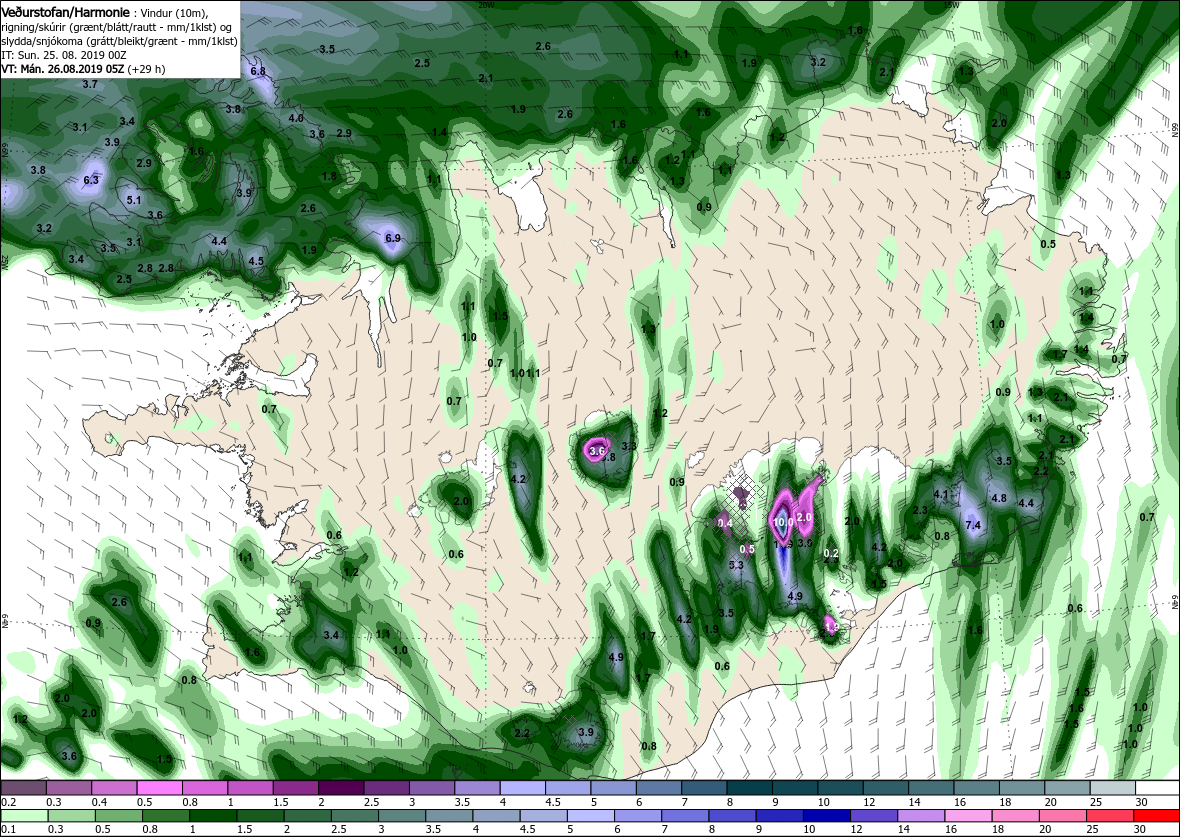This screenshot has width=1180, height=837.
Task: Click the VT: Mán. 26.08.2019 05Z line
Action: coord(62,69)
